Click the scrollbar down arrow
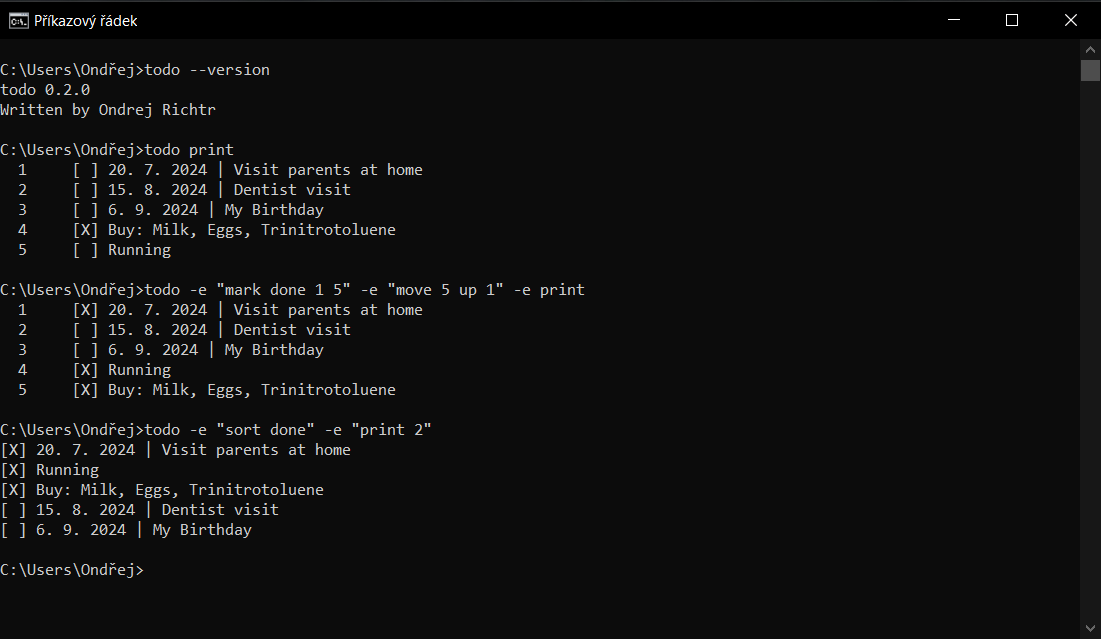This screenshot has height=639, width=1101. [1090, 628]
